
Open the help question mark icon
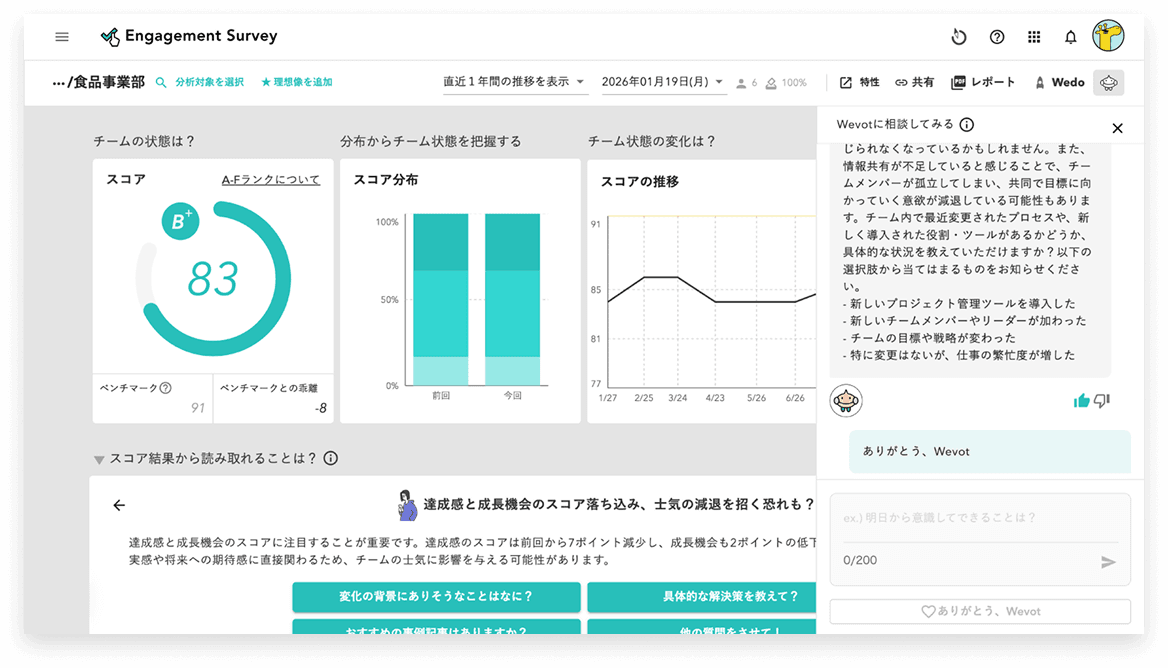[x=996, y=36]
